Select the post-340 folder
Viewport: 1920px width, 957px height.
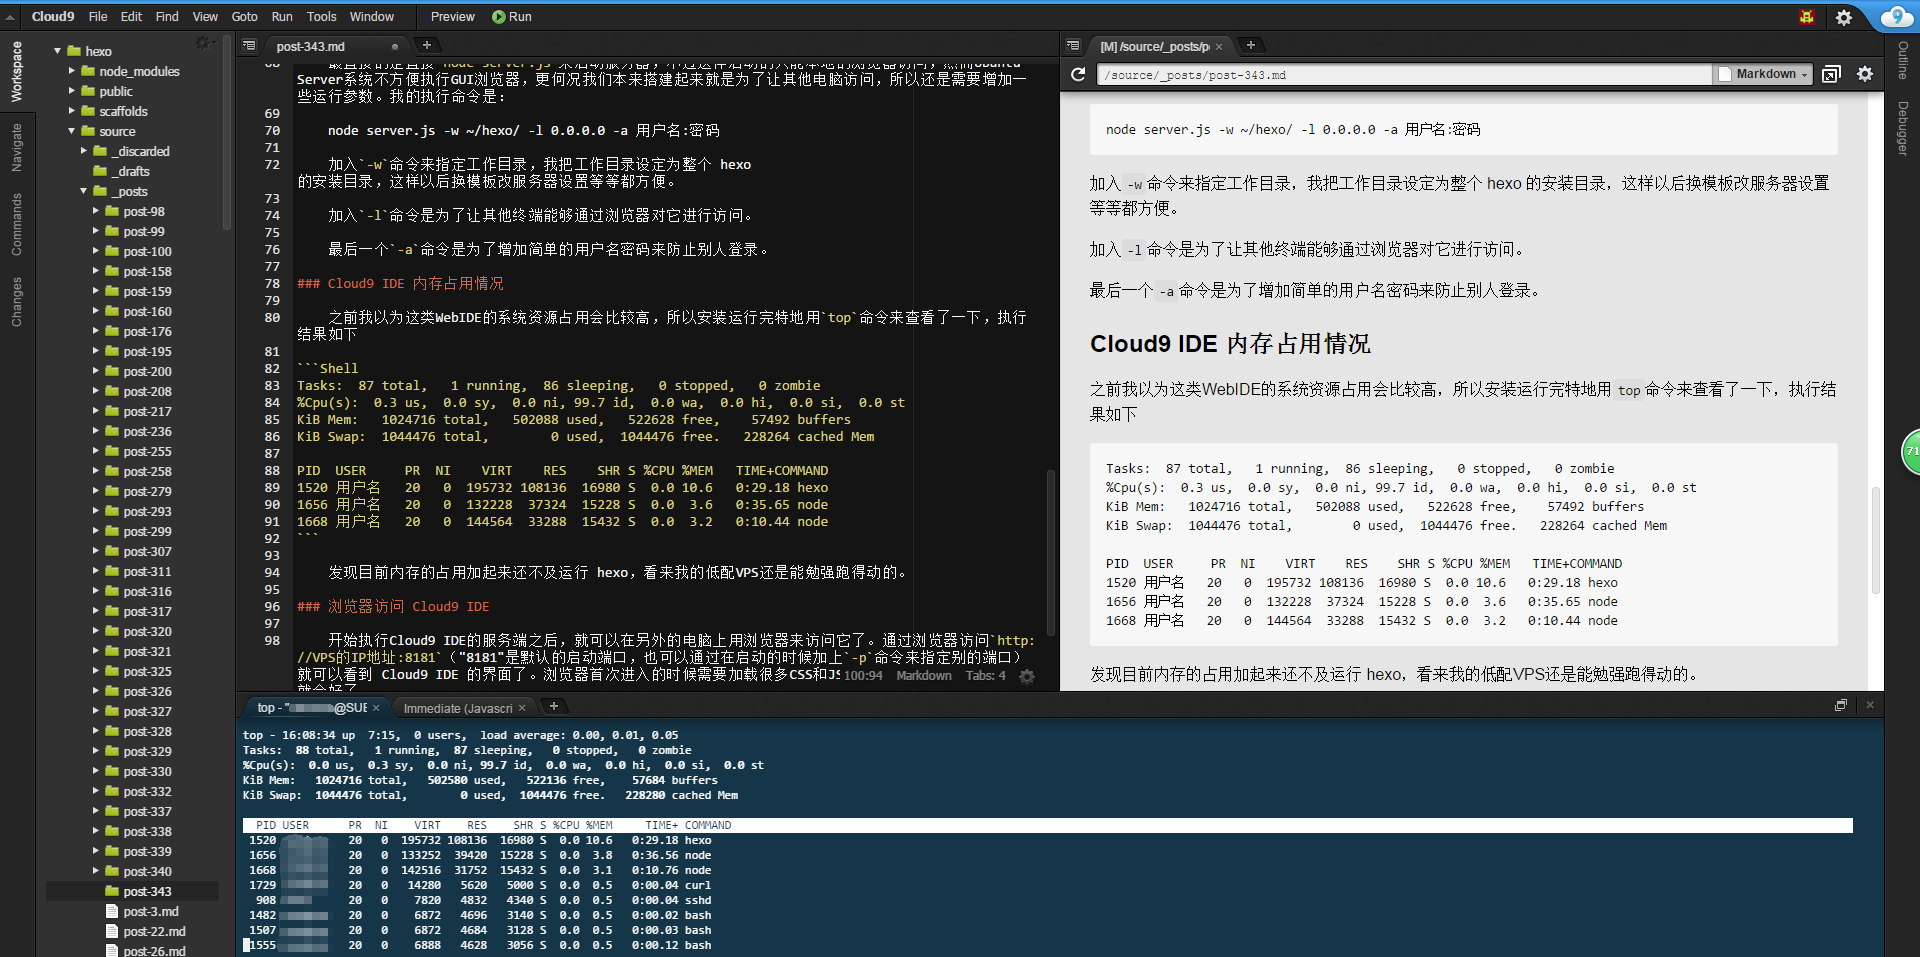tap(147, 871)
